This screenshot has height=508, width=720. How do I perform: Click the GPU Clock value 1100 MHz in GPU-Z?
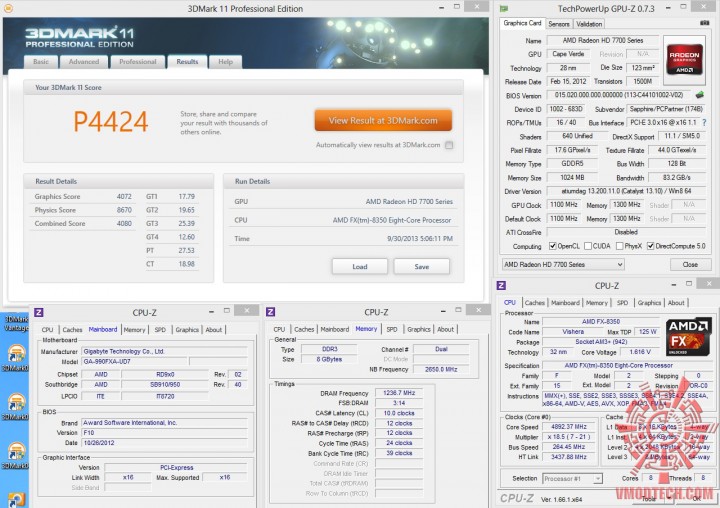coord(563,205)
